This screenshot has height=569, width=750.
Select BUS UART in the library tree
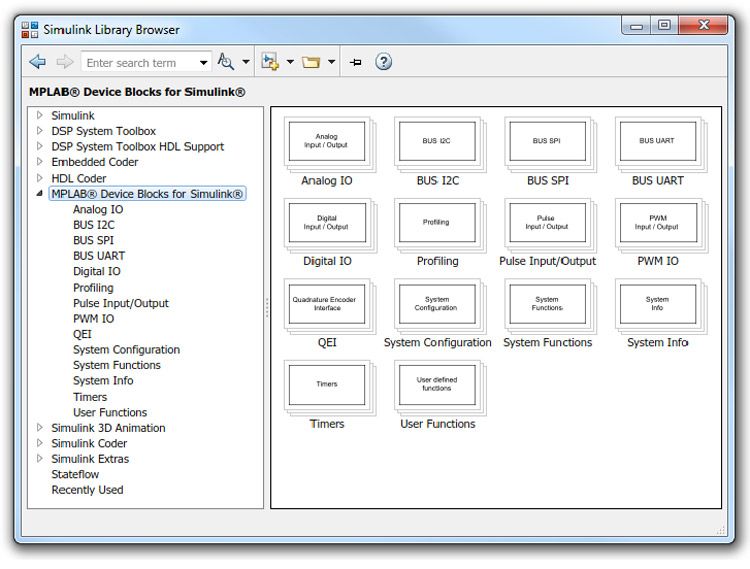[99, 256]
